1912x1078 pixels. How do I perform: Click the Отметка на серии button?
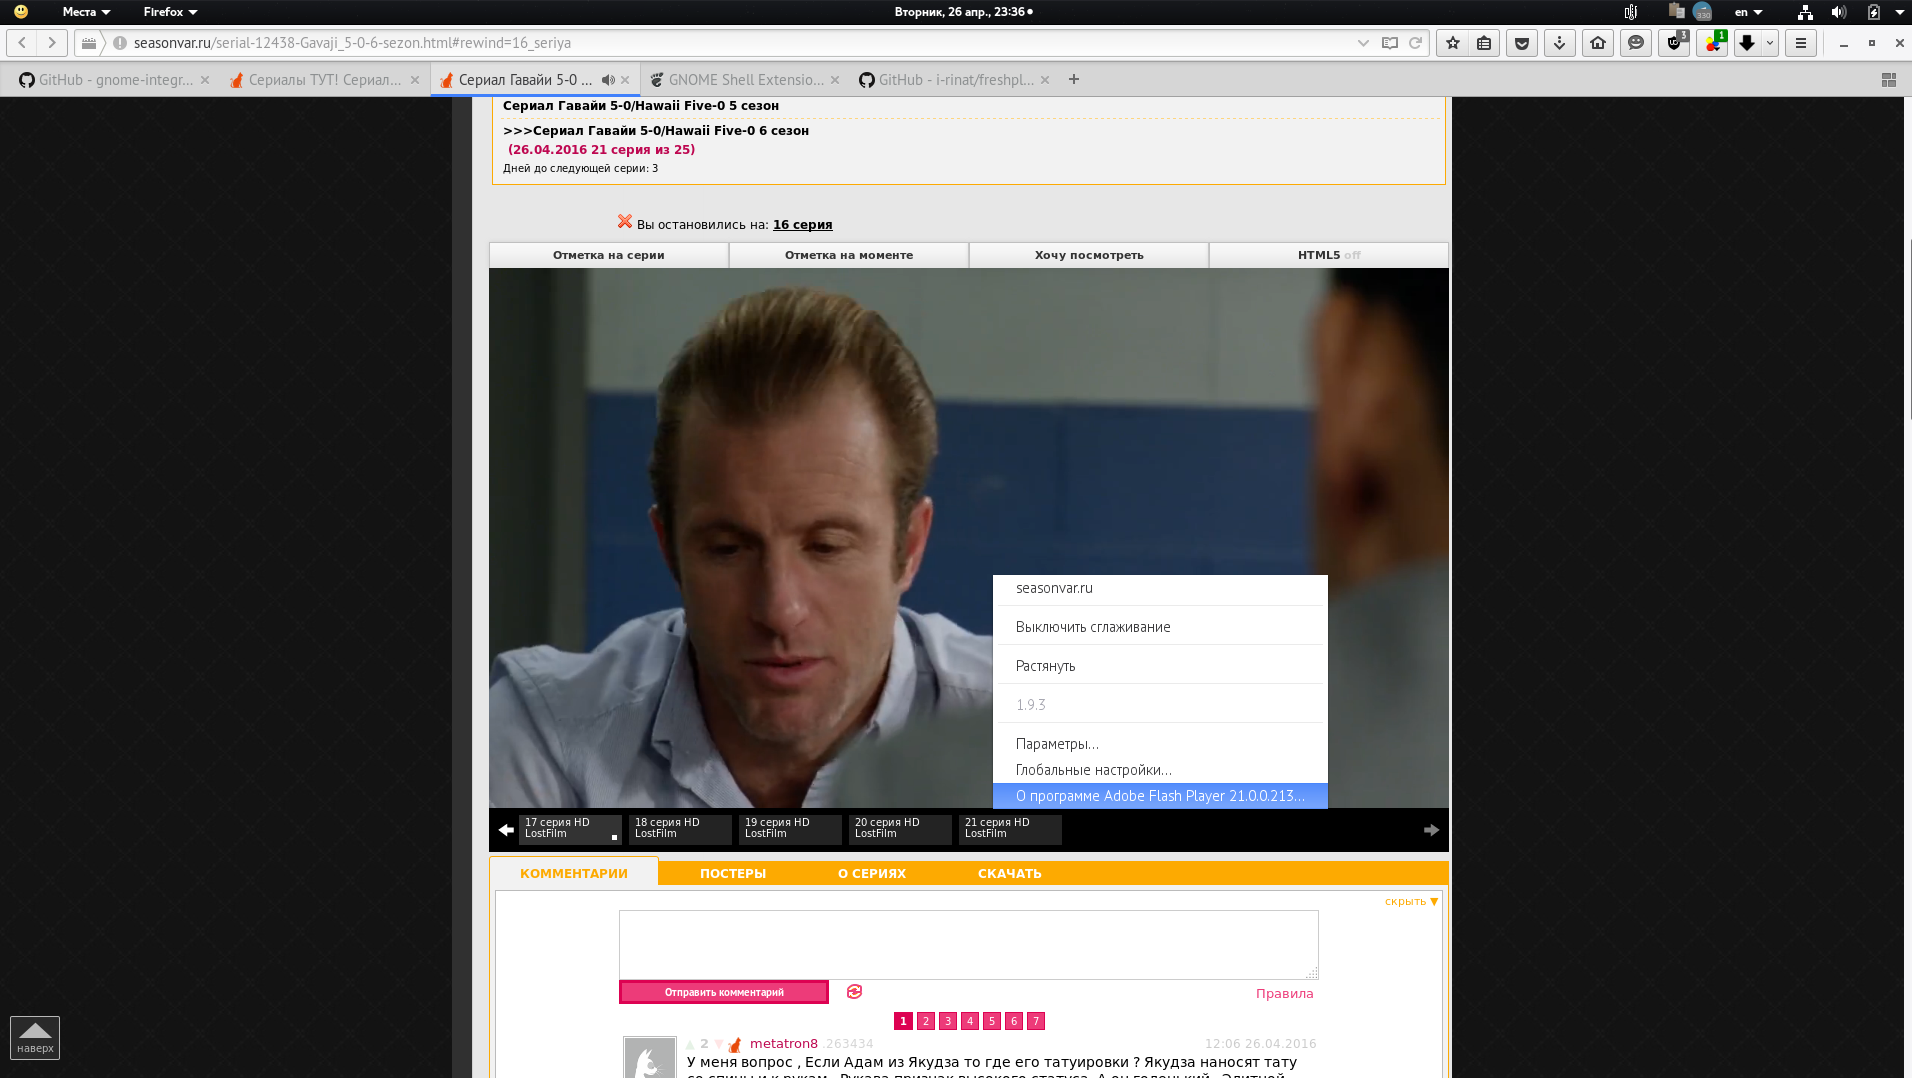pos(609,255)
